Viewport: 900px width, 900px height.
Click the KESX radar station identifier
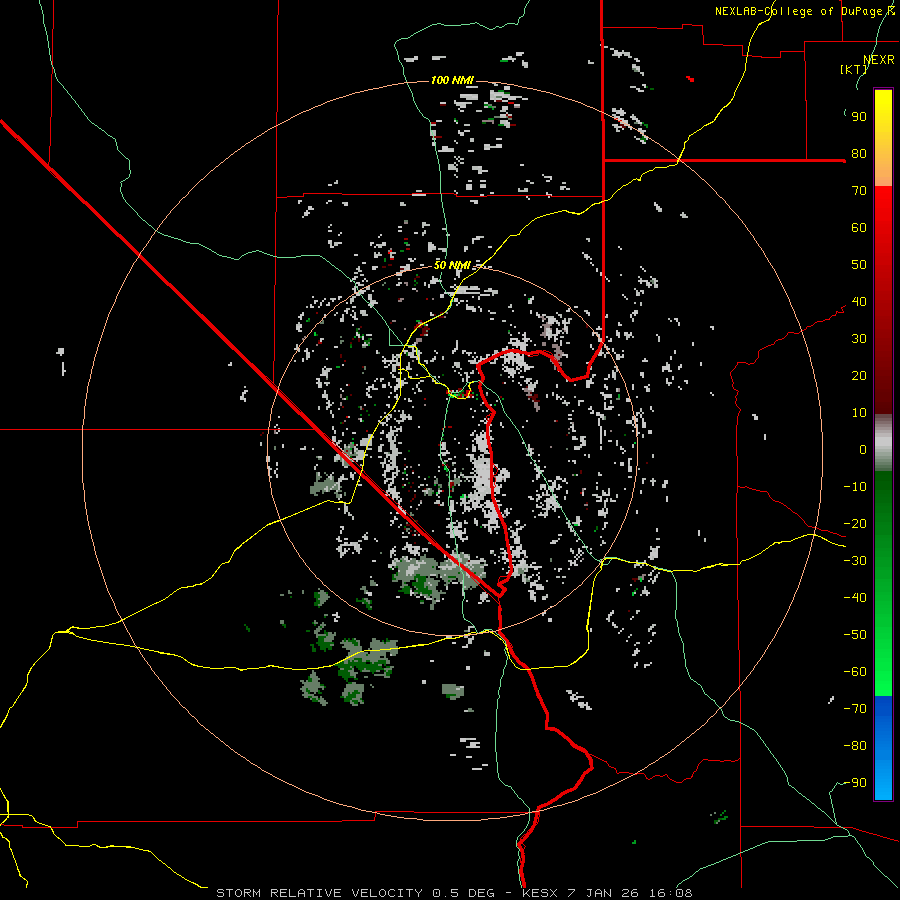pyautogui.click(x=539, y=893)
